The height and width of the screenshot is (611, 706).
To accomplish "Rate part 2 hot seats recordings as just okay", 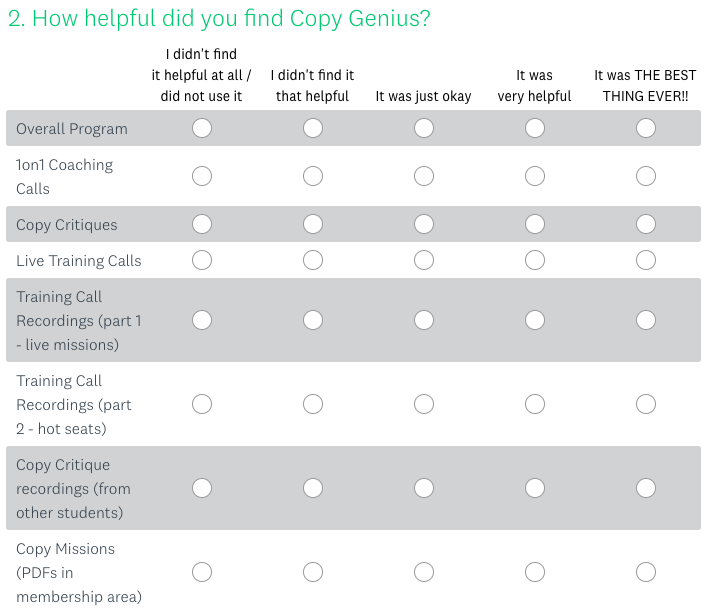I will [x=424, y=404].
